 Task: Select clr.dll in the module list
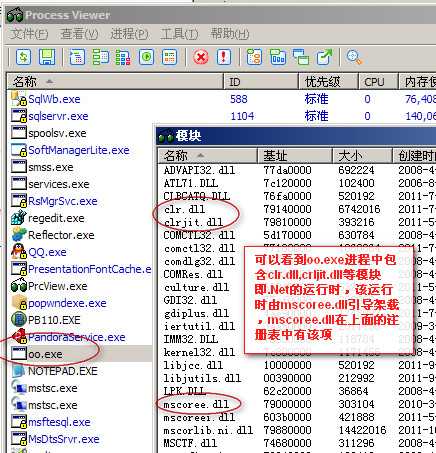(184, 209)
